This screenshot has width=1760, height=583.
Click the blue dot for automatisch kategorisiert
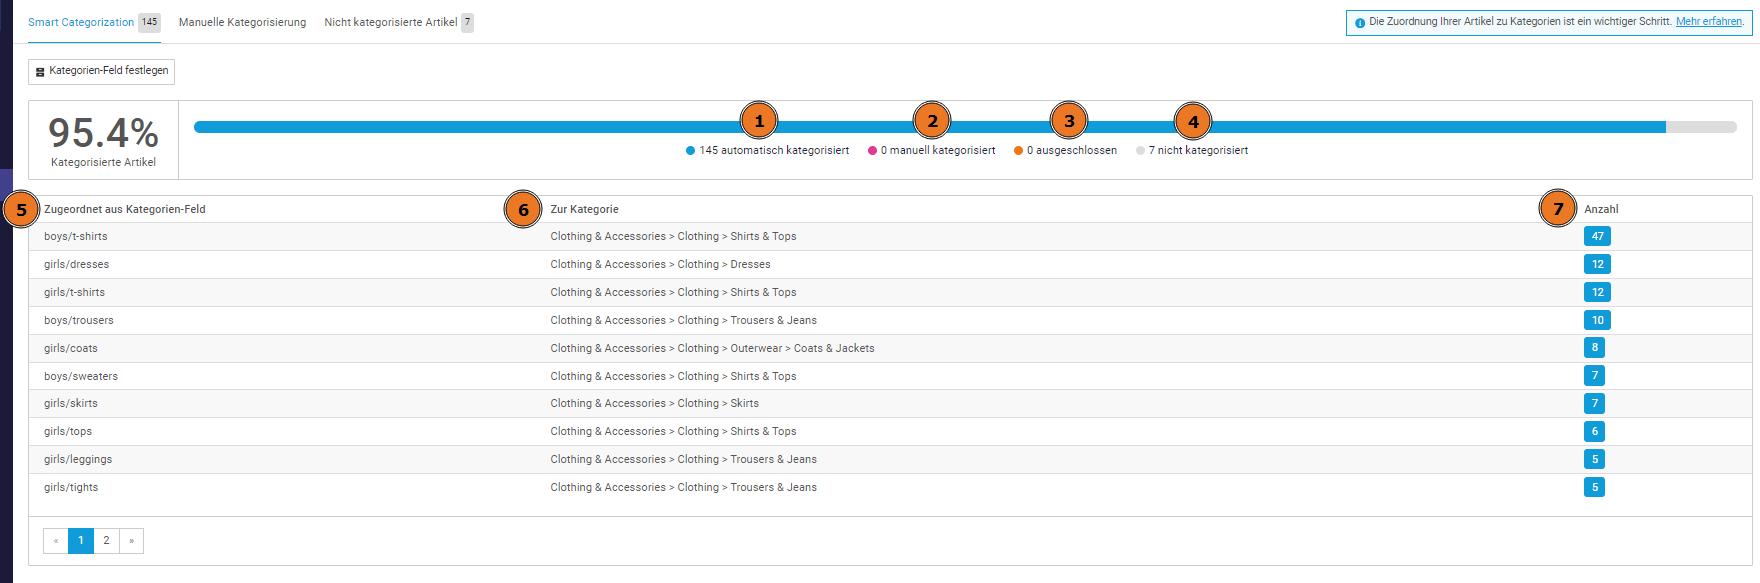coord(690,151)
